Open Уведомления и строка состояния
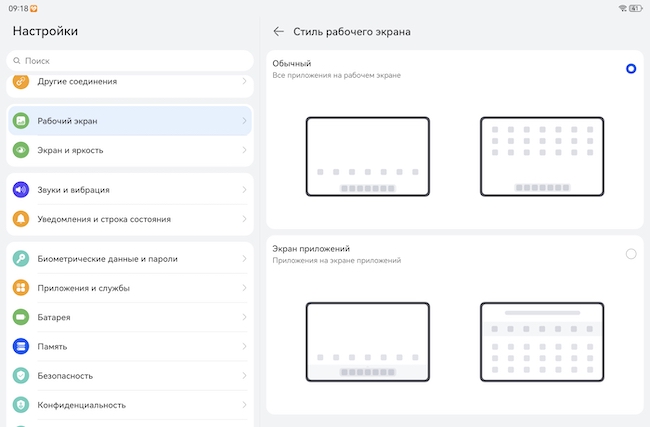The width and height of the screenshot is (650, 427). click(x=130, y=219)
